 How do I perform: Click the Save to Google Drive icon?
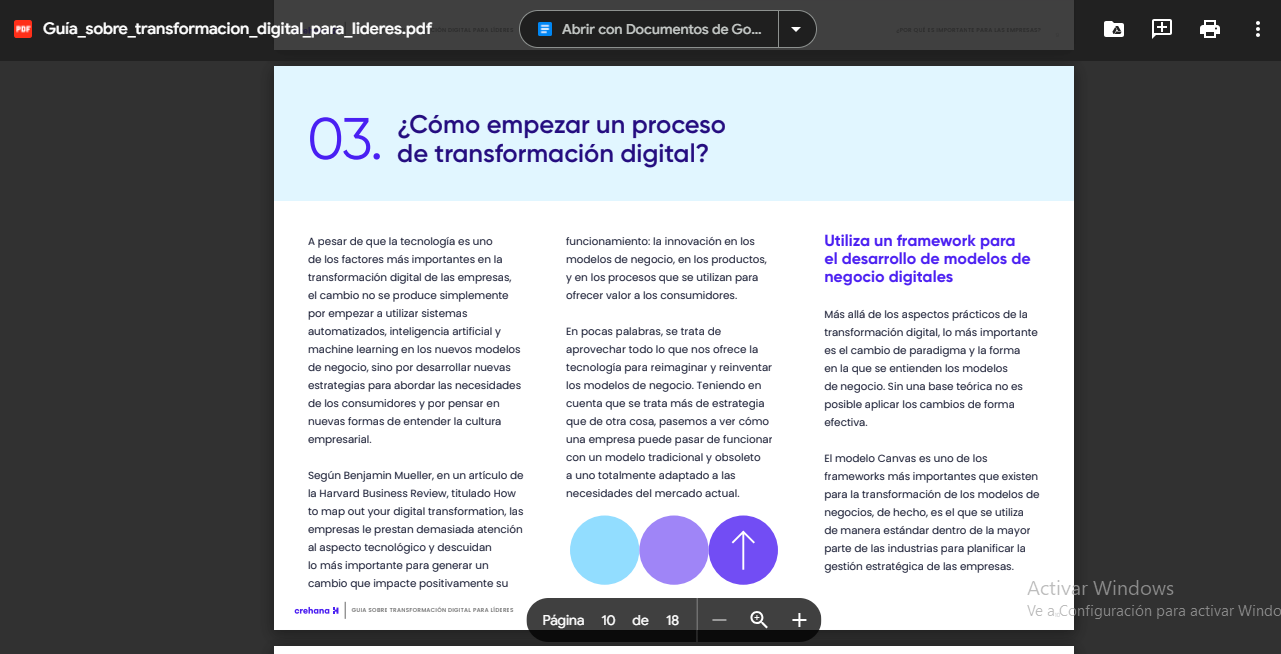point(1113,28)
